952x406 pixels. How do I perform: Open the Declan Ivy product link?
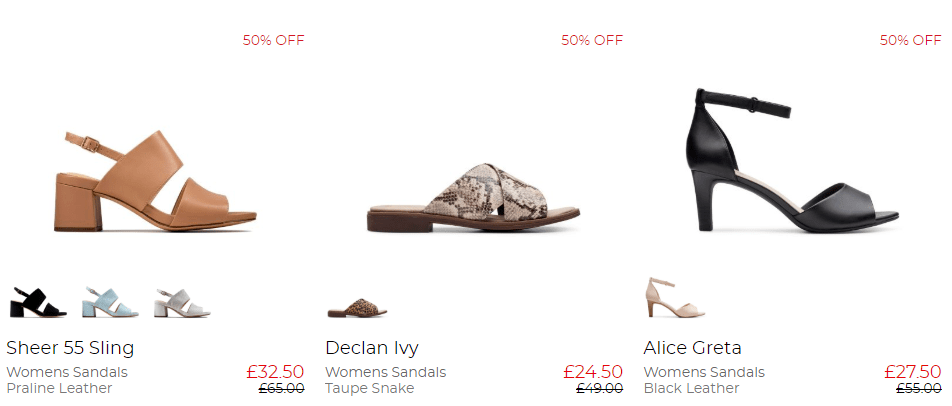[x=372, y=348]
